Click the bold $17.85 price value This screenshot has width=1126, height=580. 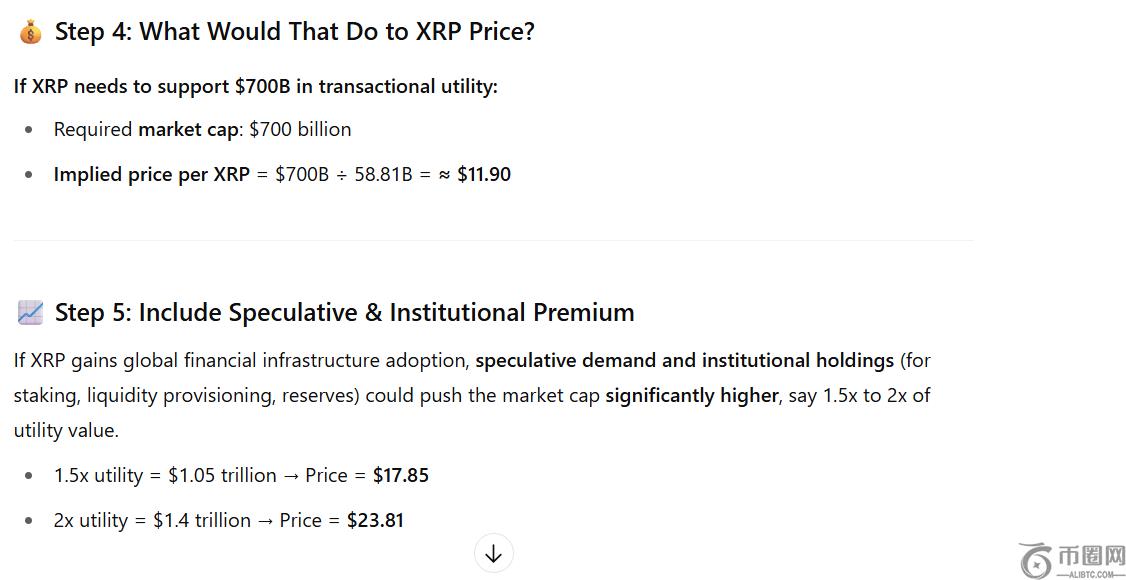tap(400, 476)
